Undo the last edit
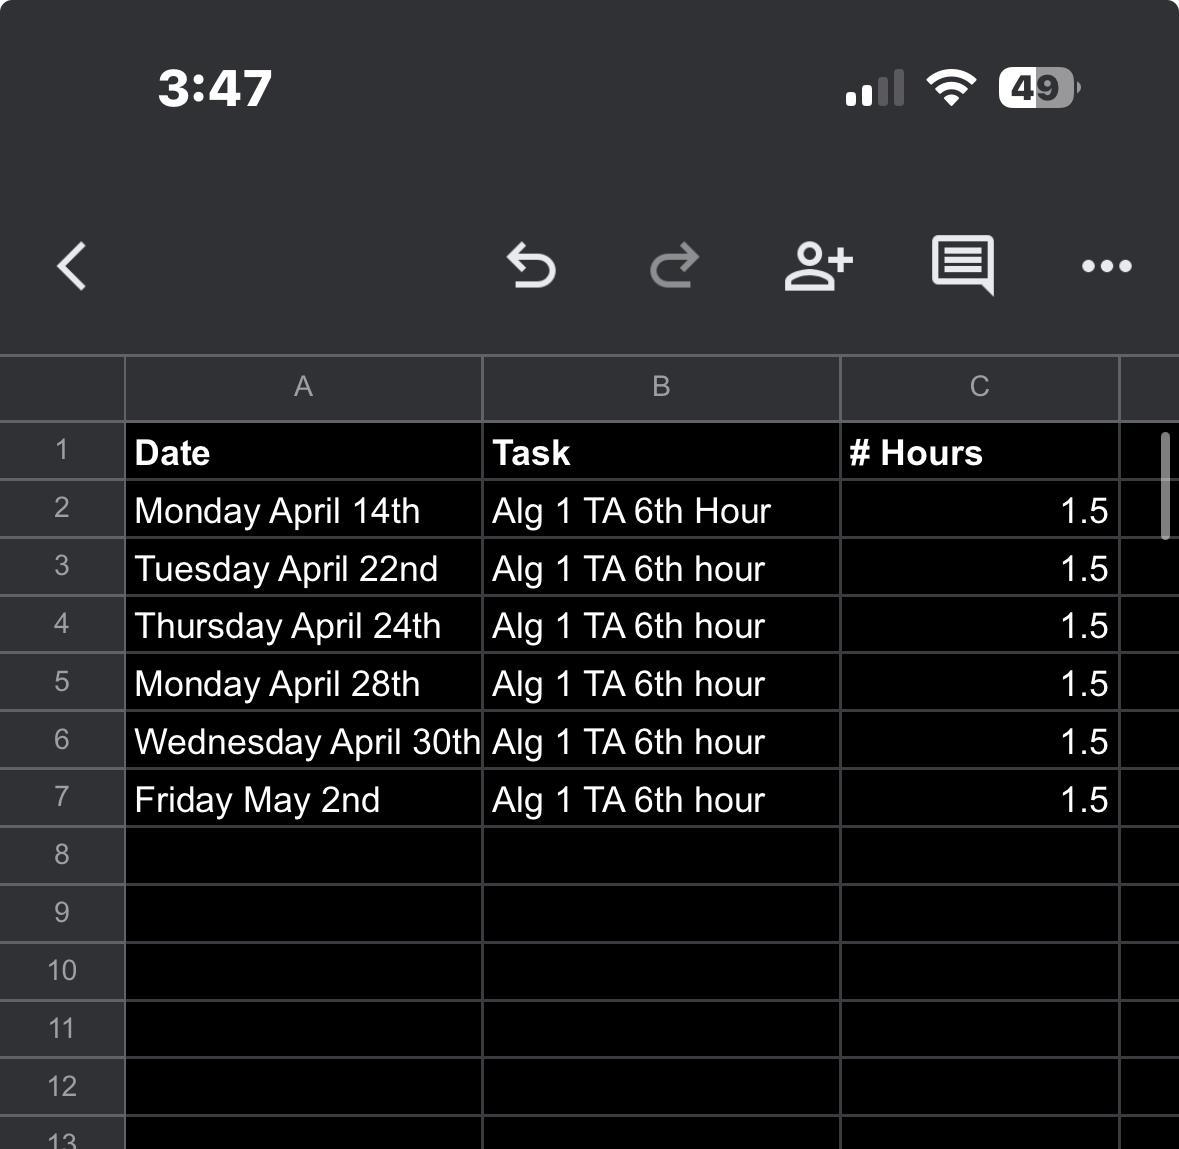This screenshot has width=1179, height=1149. (x=531, y=266)
